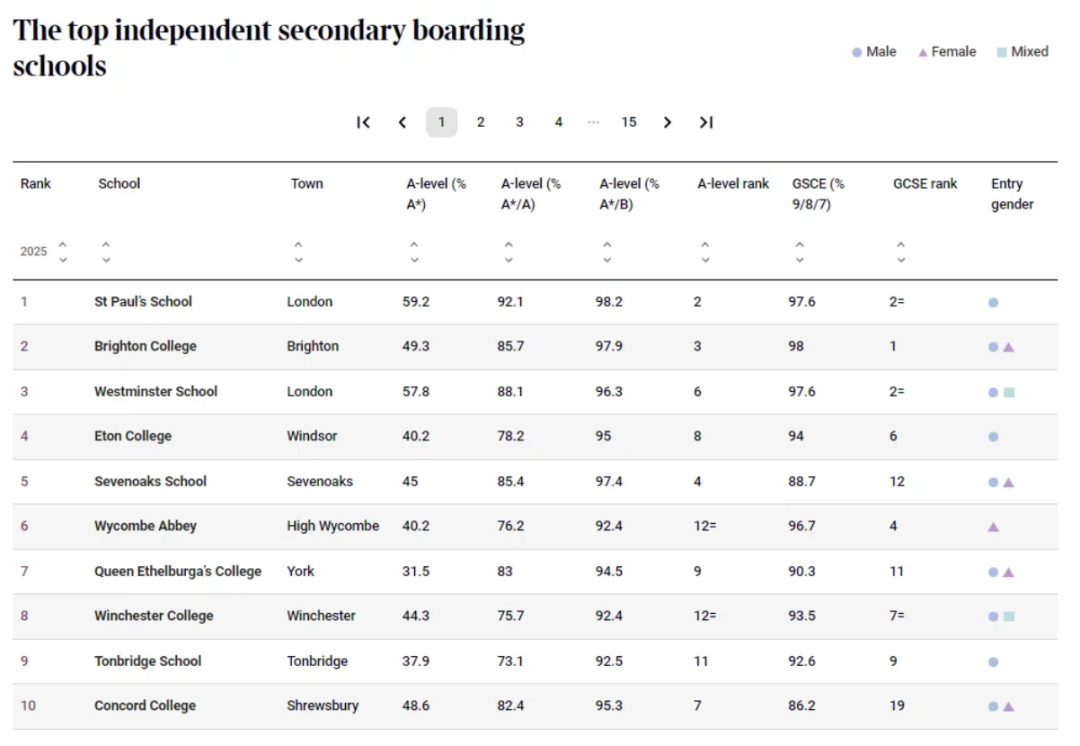Go to first page of results
The image size is (1080, 746).
click(363, 122)
